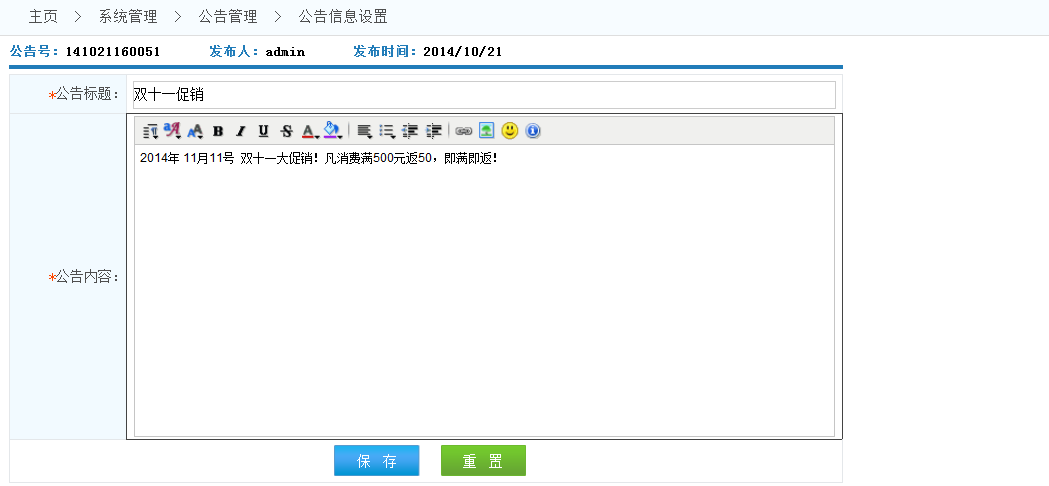The width and height of the screenshot is (1049, 486).
Task: Toggle italic formatting
Action: [240, 131]
